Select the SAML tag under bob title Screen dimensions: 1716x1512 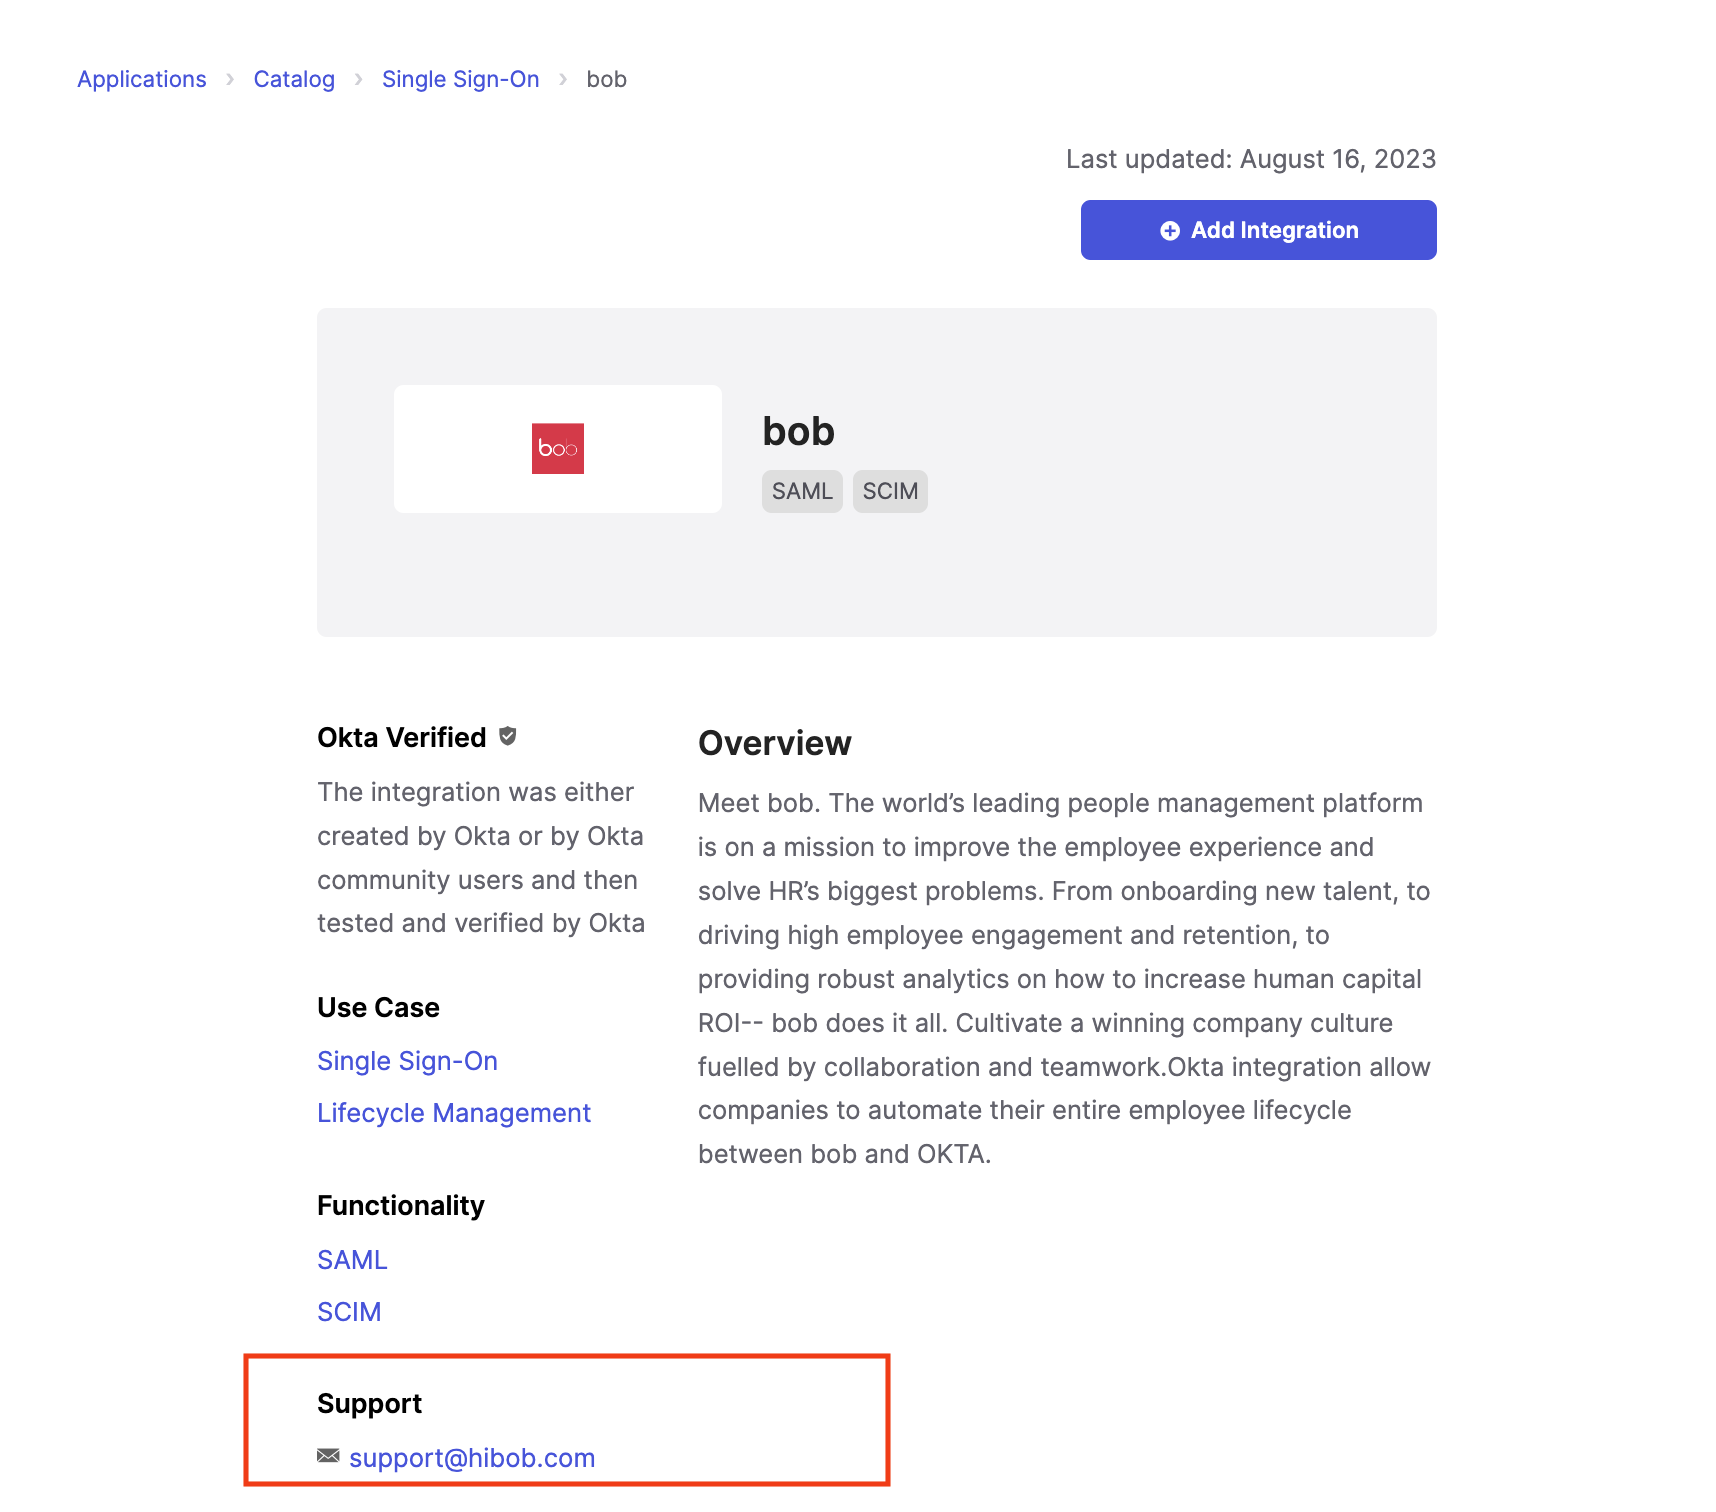(x=802, y=491)
